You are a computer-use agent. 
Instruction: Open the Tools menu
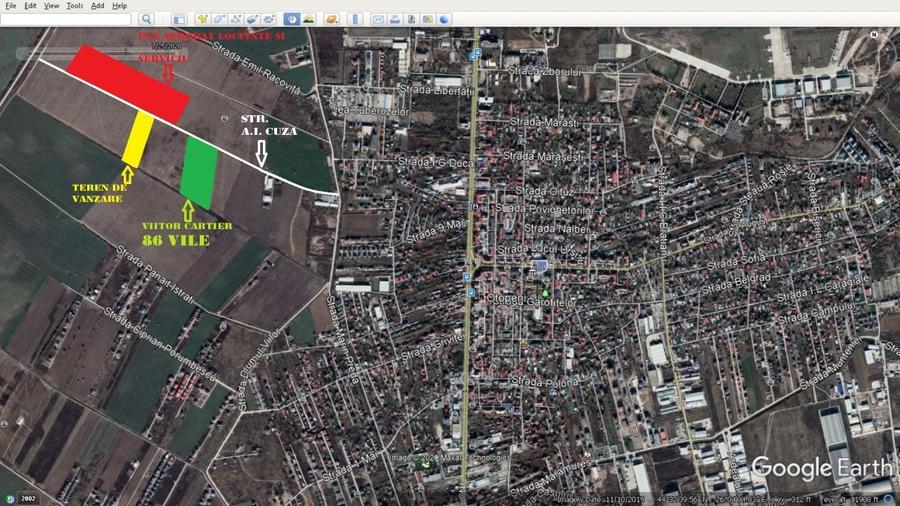(x=75, y=5)
